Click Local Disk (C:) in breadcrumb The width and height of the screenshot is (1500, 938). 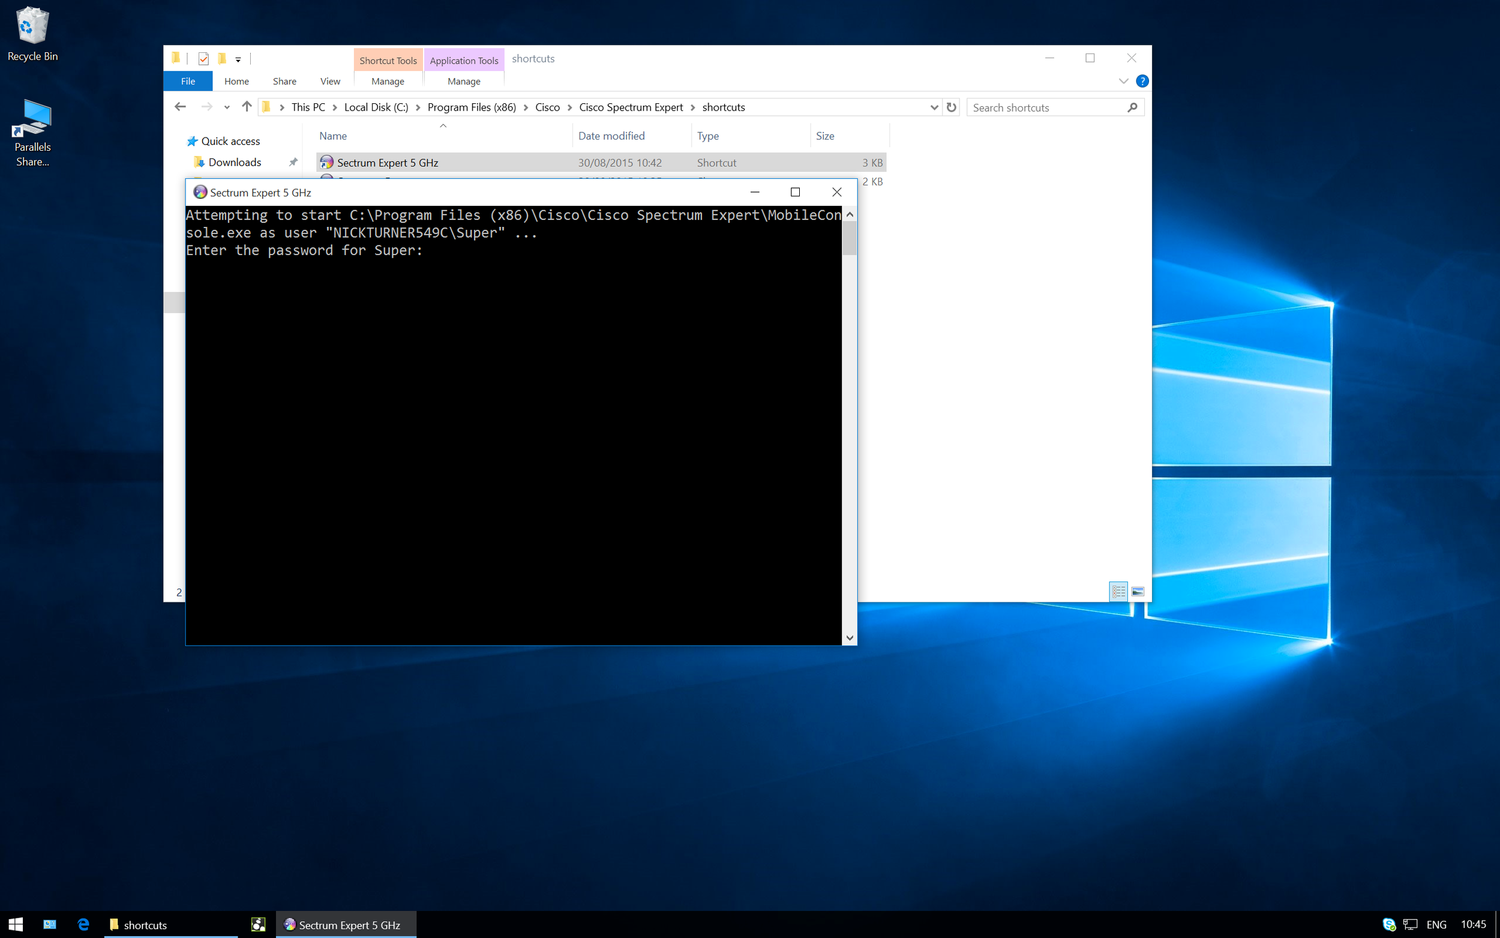click(x=376, y=107)
